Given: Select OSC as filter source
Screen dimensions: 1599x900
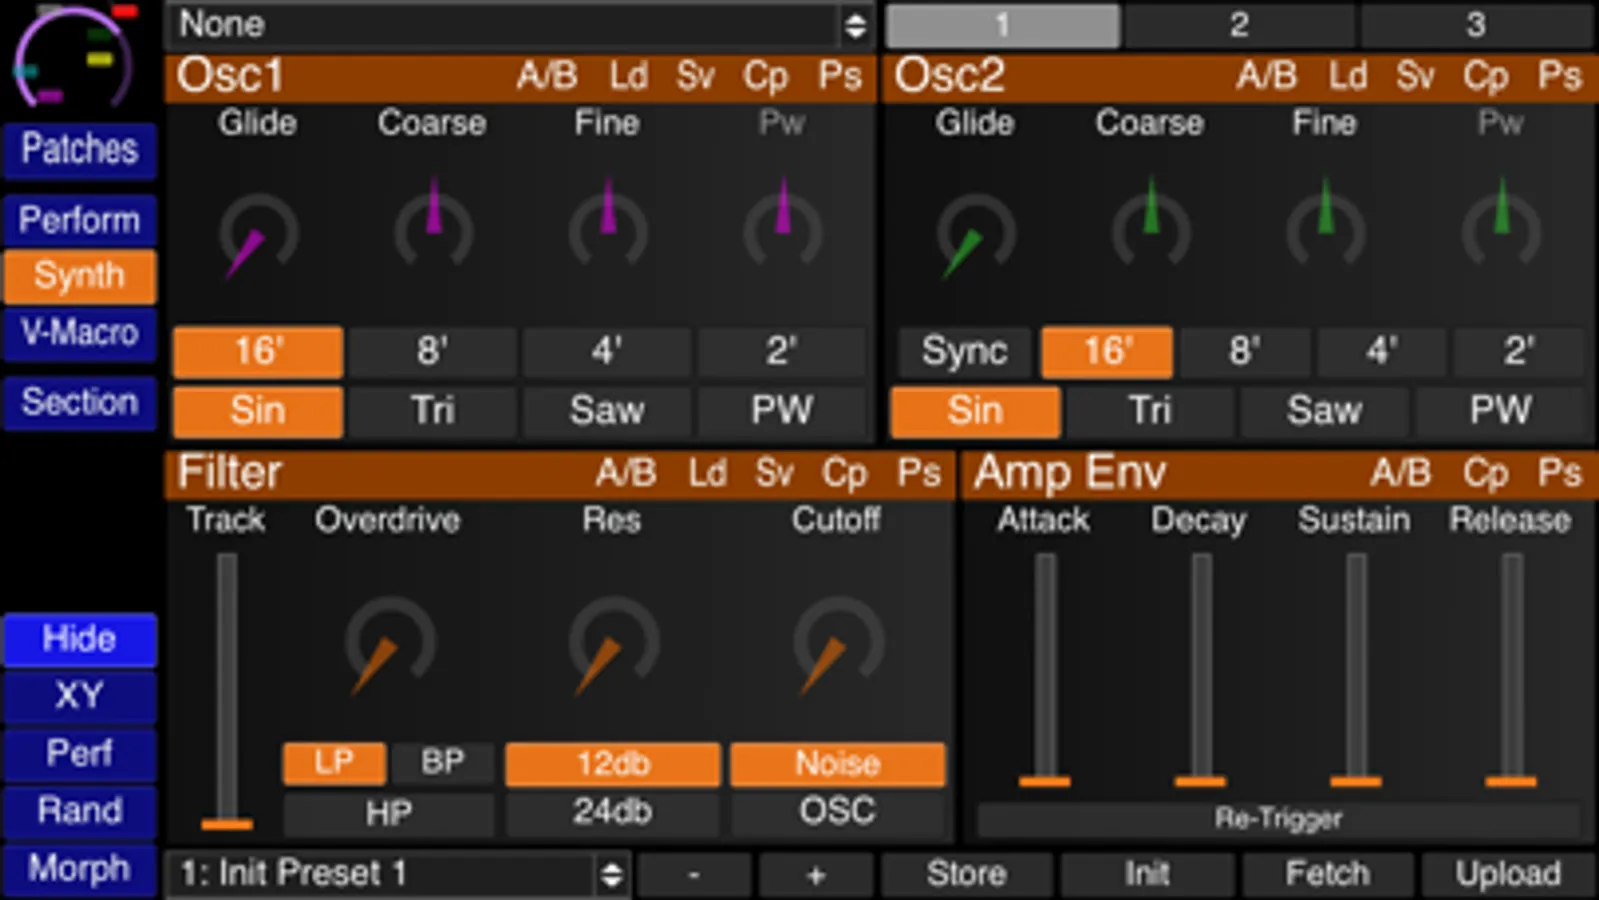Looking at the screenshot, I should (x=837, y=812).
